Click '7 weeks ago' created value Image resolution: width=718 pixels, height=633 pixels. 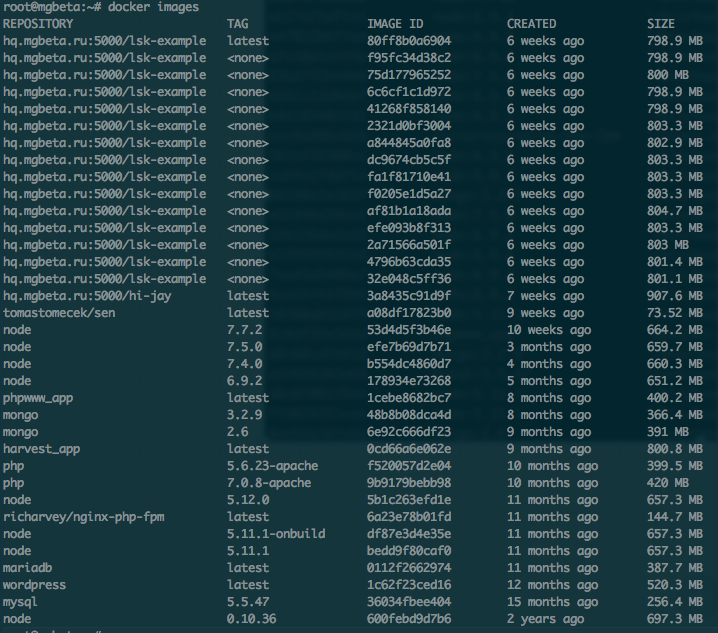(x=545, y=296)
